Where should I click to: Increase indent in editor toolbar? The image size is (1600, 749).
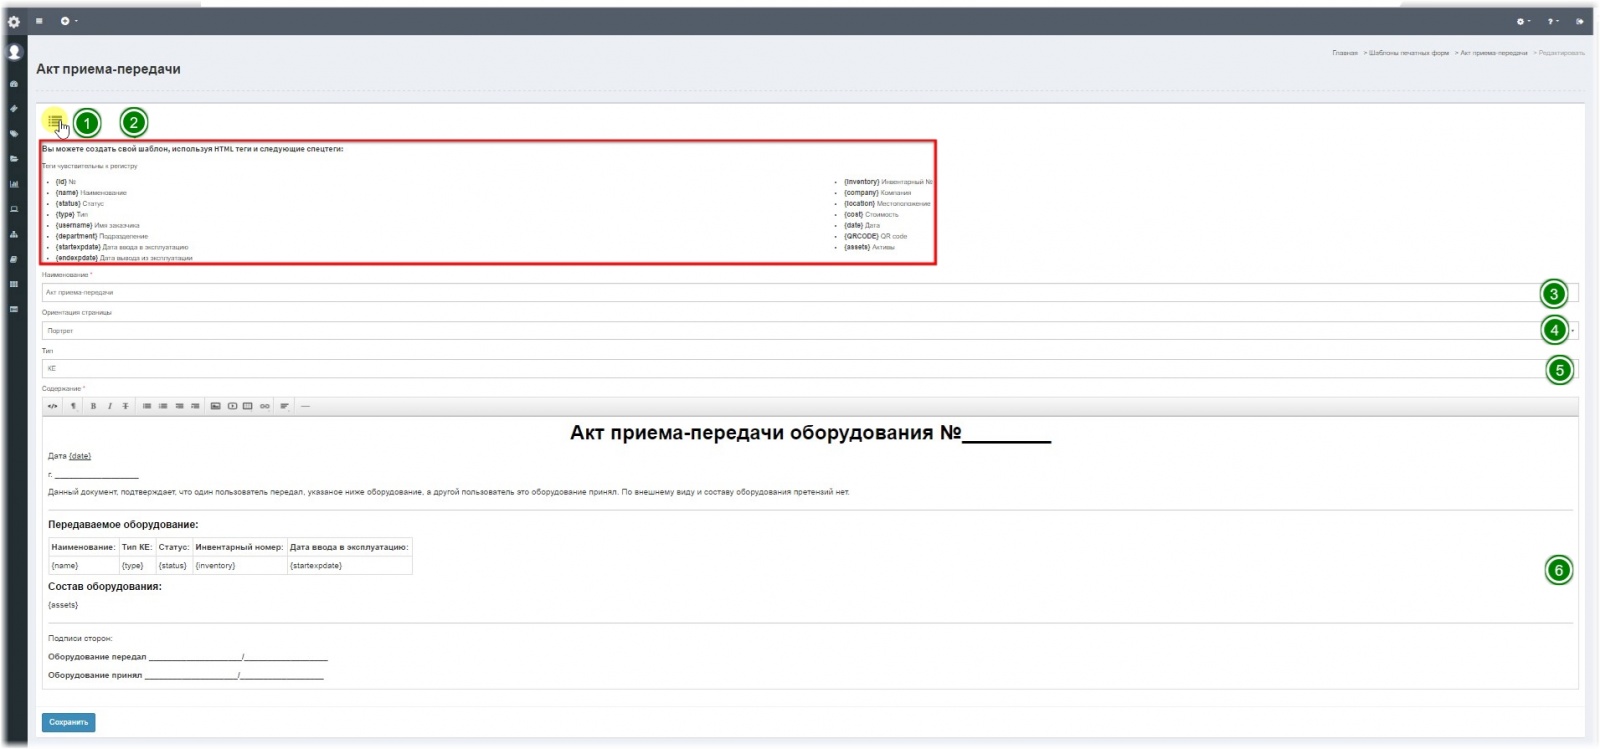click(195, 406)
